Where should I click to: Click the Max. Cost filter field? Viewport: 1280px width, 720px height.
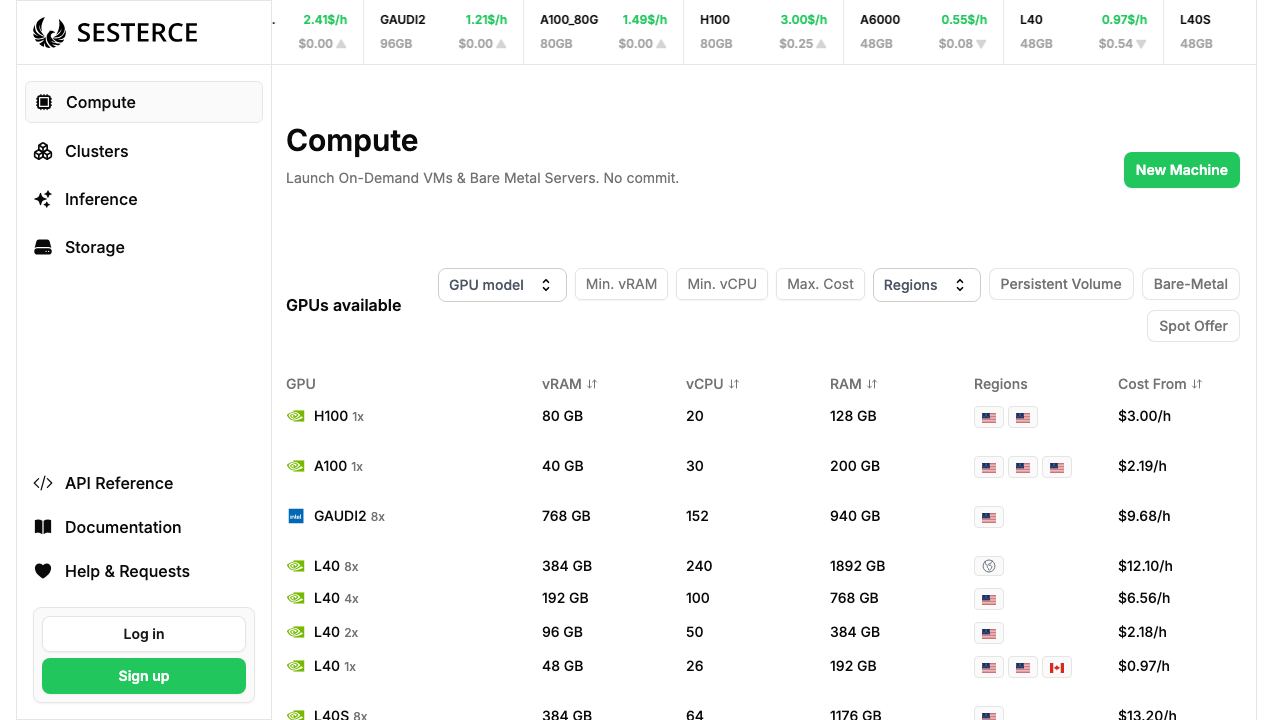820,284
